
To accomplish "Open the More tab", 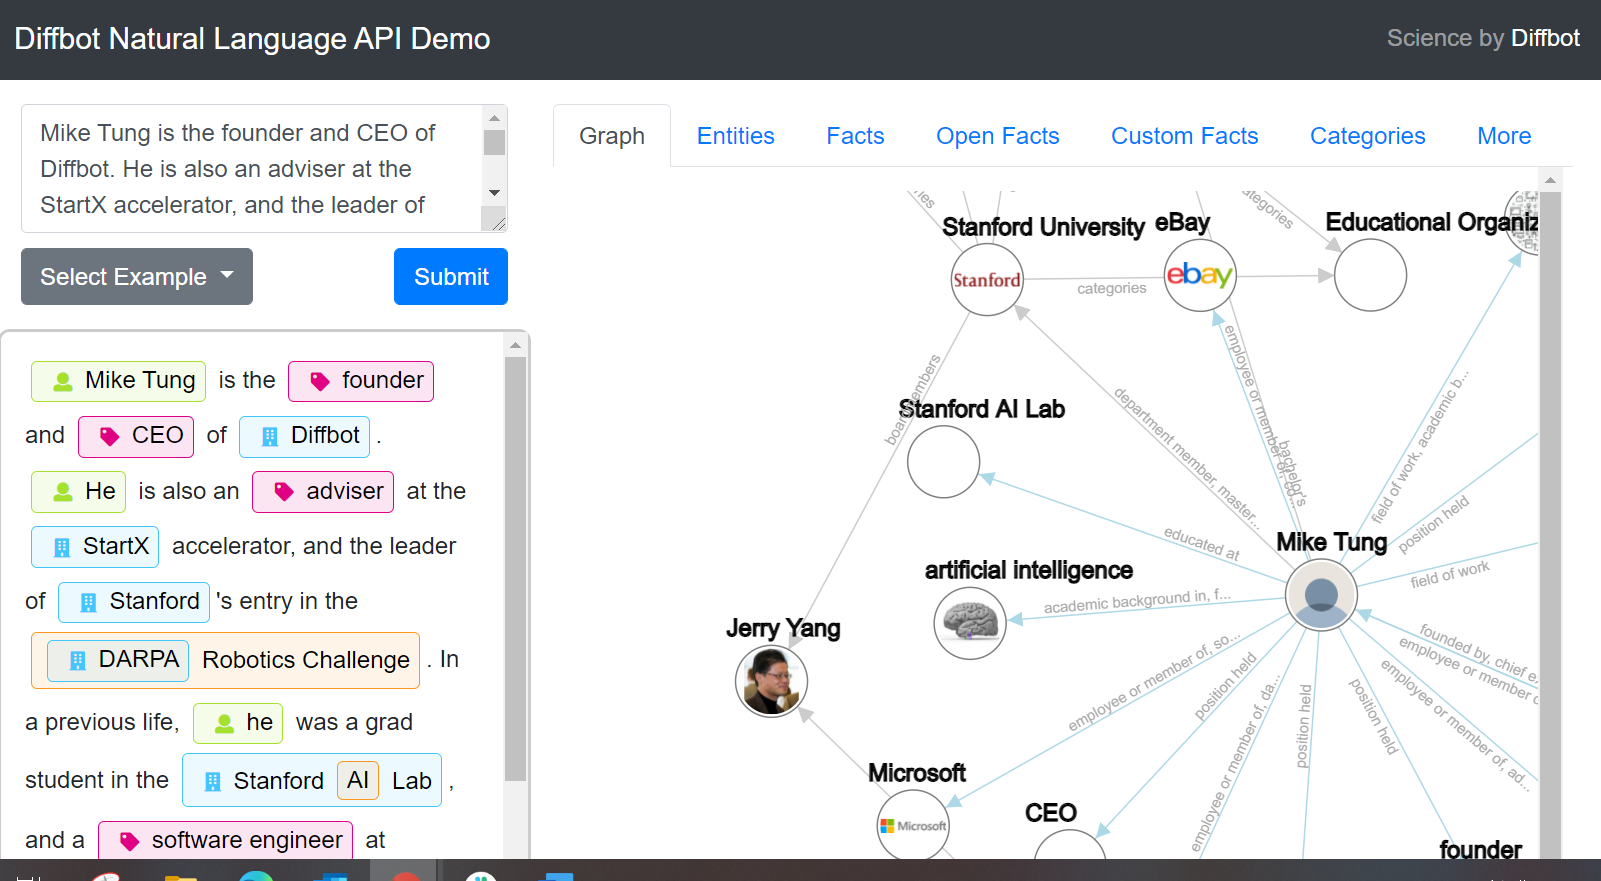I will (x=1504, y=136).
